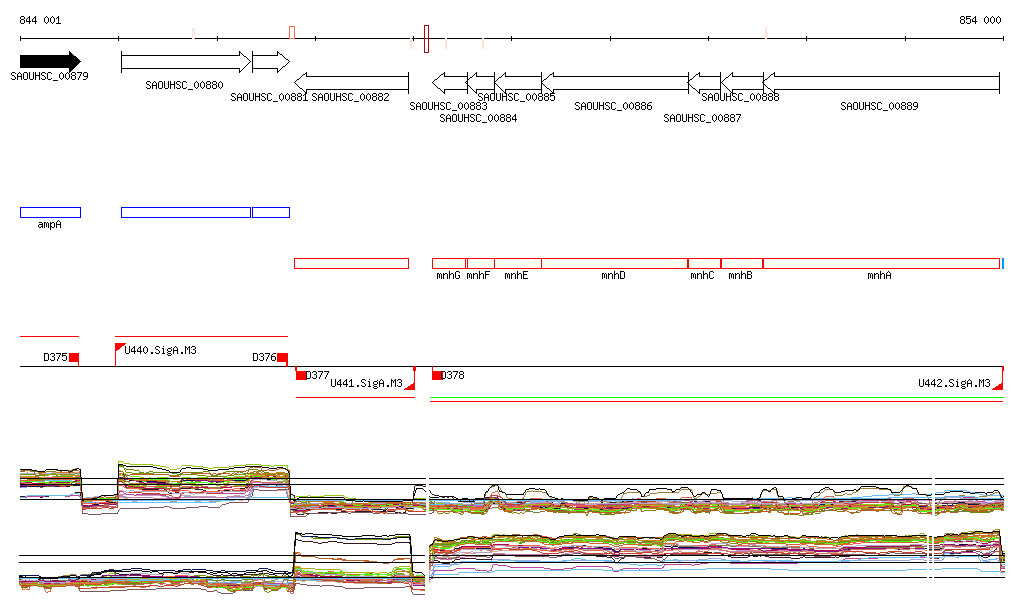
Task: Click the tall red box on the ruler
Action: click(426, 39)
